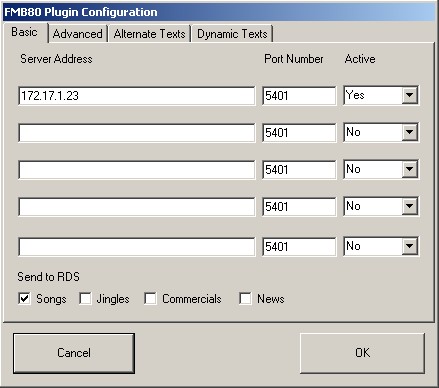Confirm settings with the OK button

coord(362,353)
